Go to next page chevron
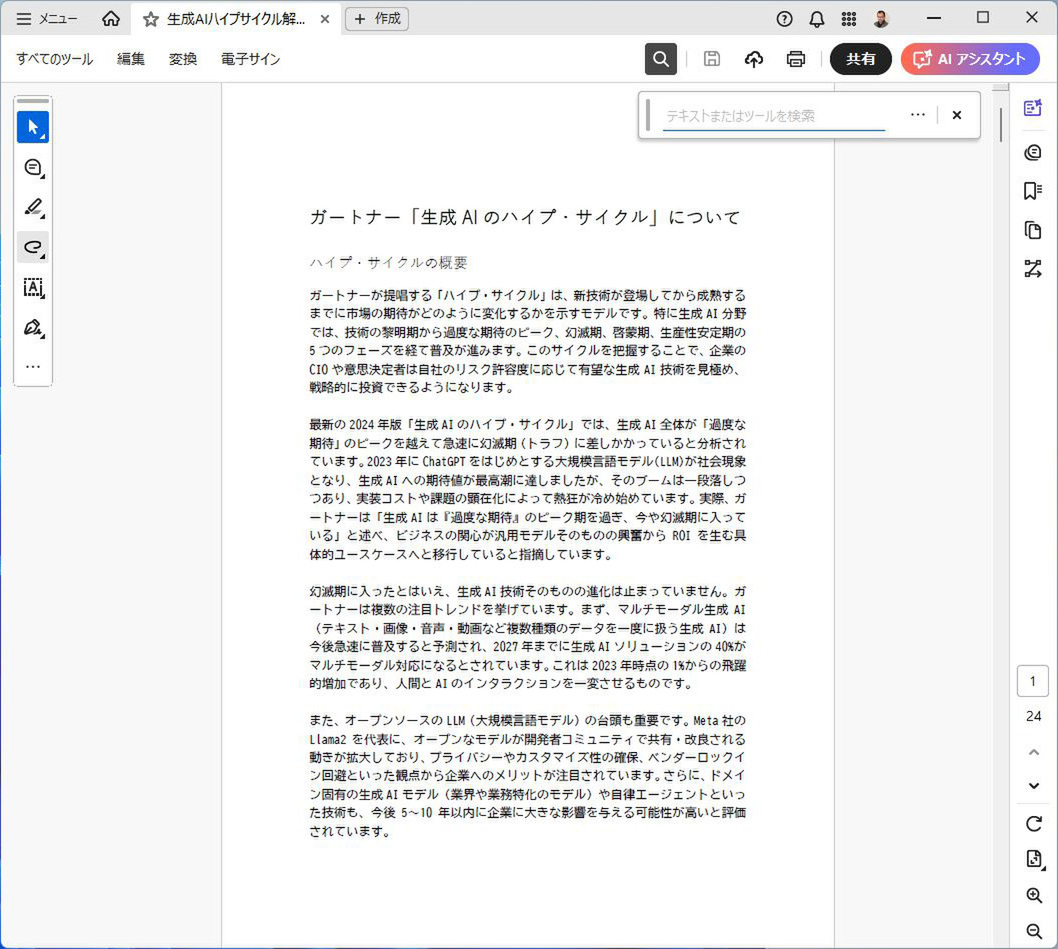Screen dimensions: 1058x949 [x=1034, y=786]
